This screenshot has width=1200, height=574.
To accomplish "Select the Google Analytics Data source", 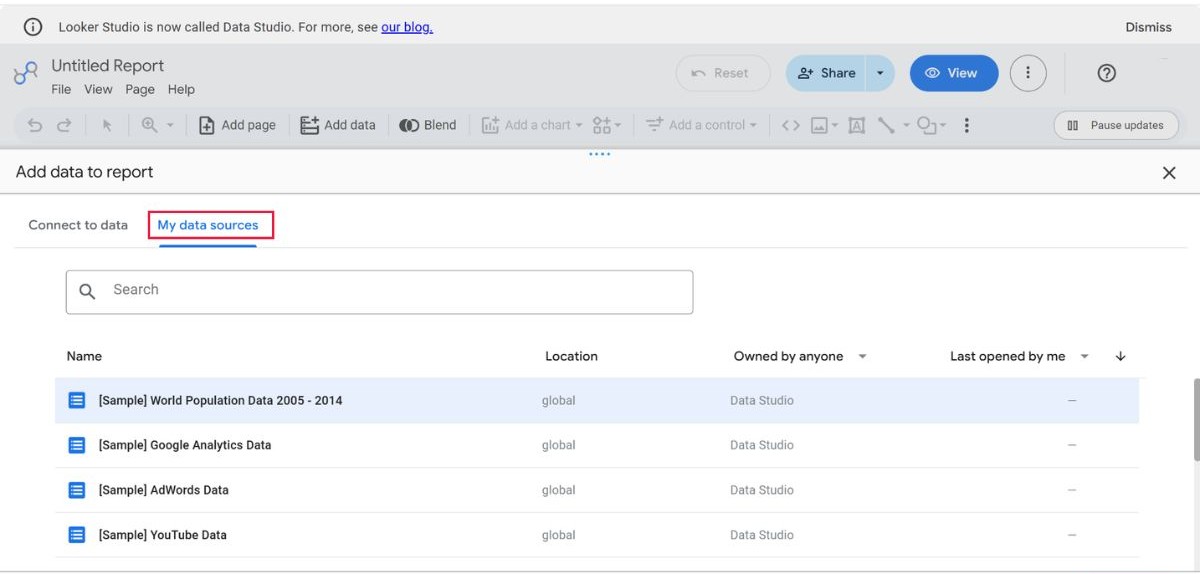I will [597, 445].
